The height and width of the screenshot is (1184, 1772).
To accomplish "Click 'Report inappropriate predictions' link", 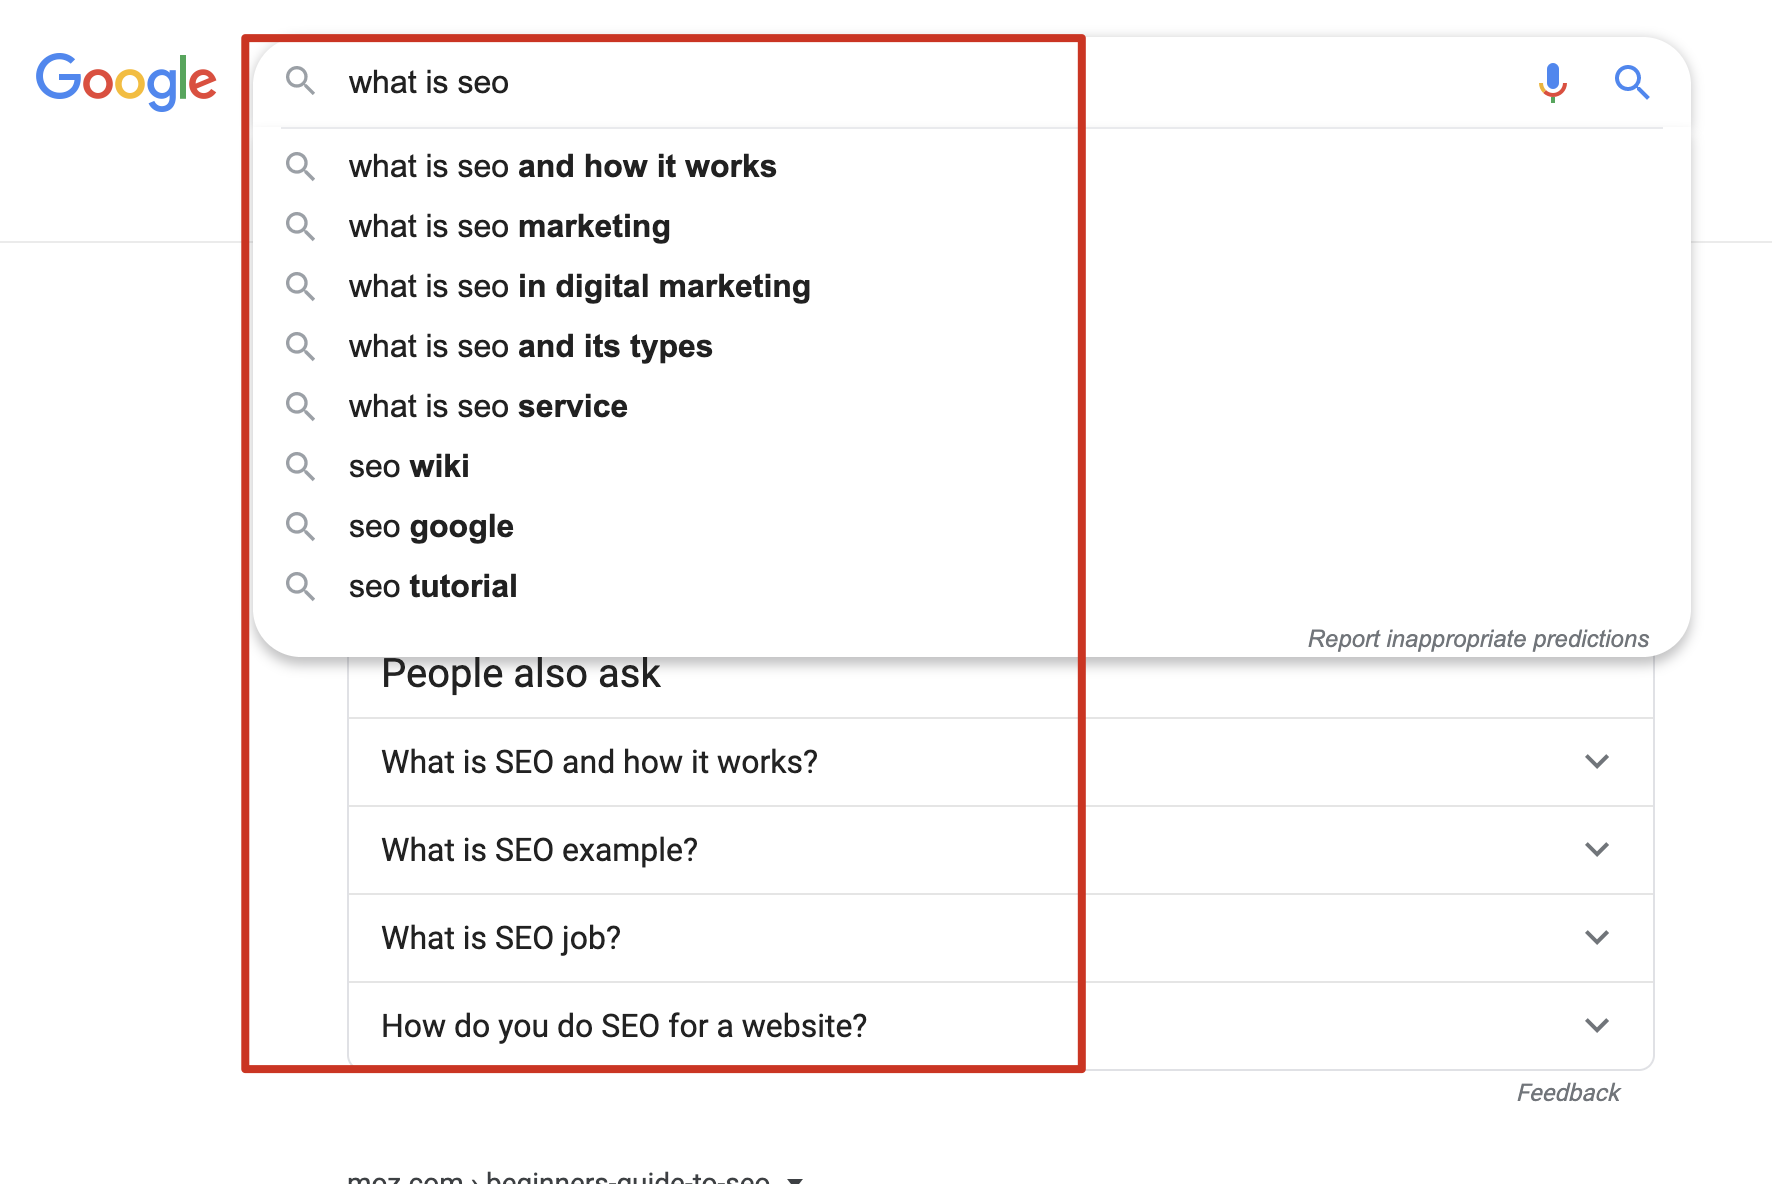I will pyautogui.click(x=1477, y=639).
